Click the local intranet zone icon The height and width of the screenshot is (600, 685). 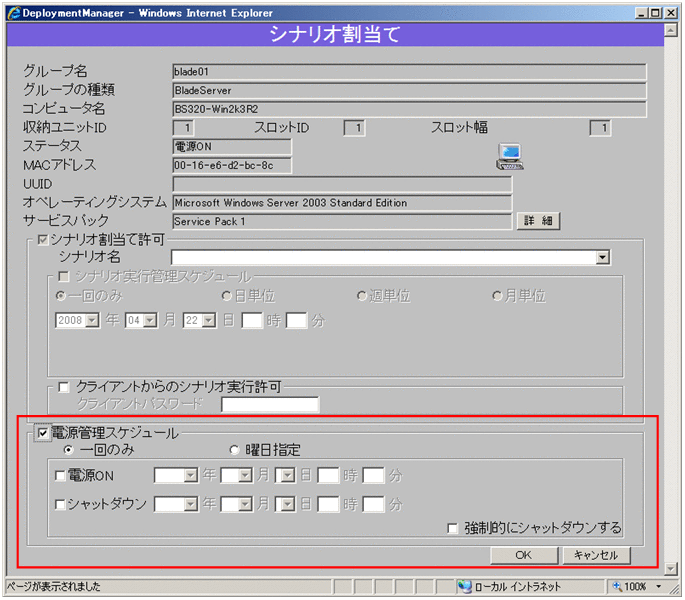(x=464, y=586)
